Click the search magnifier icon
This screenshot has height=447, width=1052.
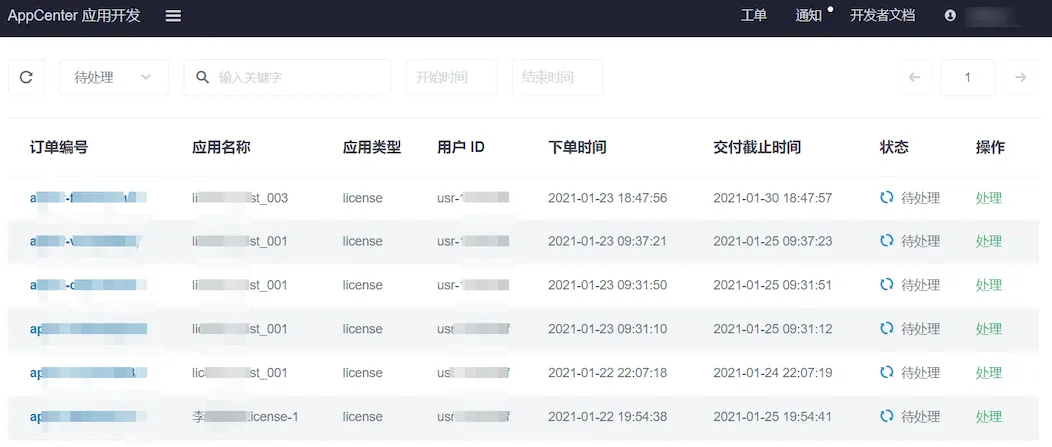202,78
